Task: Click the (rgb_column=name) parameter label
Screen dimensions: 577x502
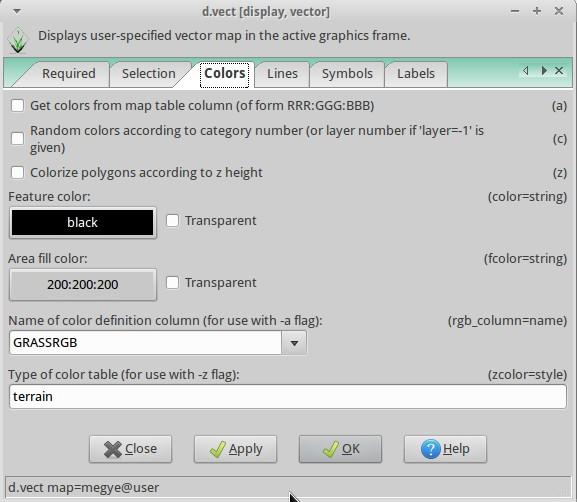Action: (x=507, y=321)
